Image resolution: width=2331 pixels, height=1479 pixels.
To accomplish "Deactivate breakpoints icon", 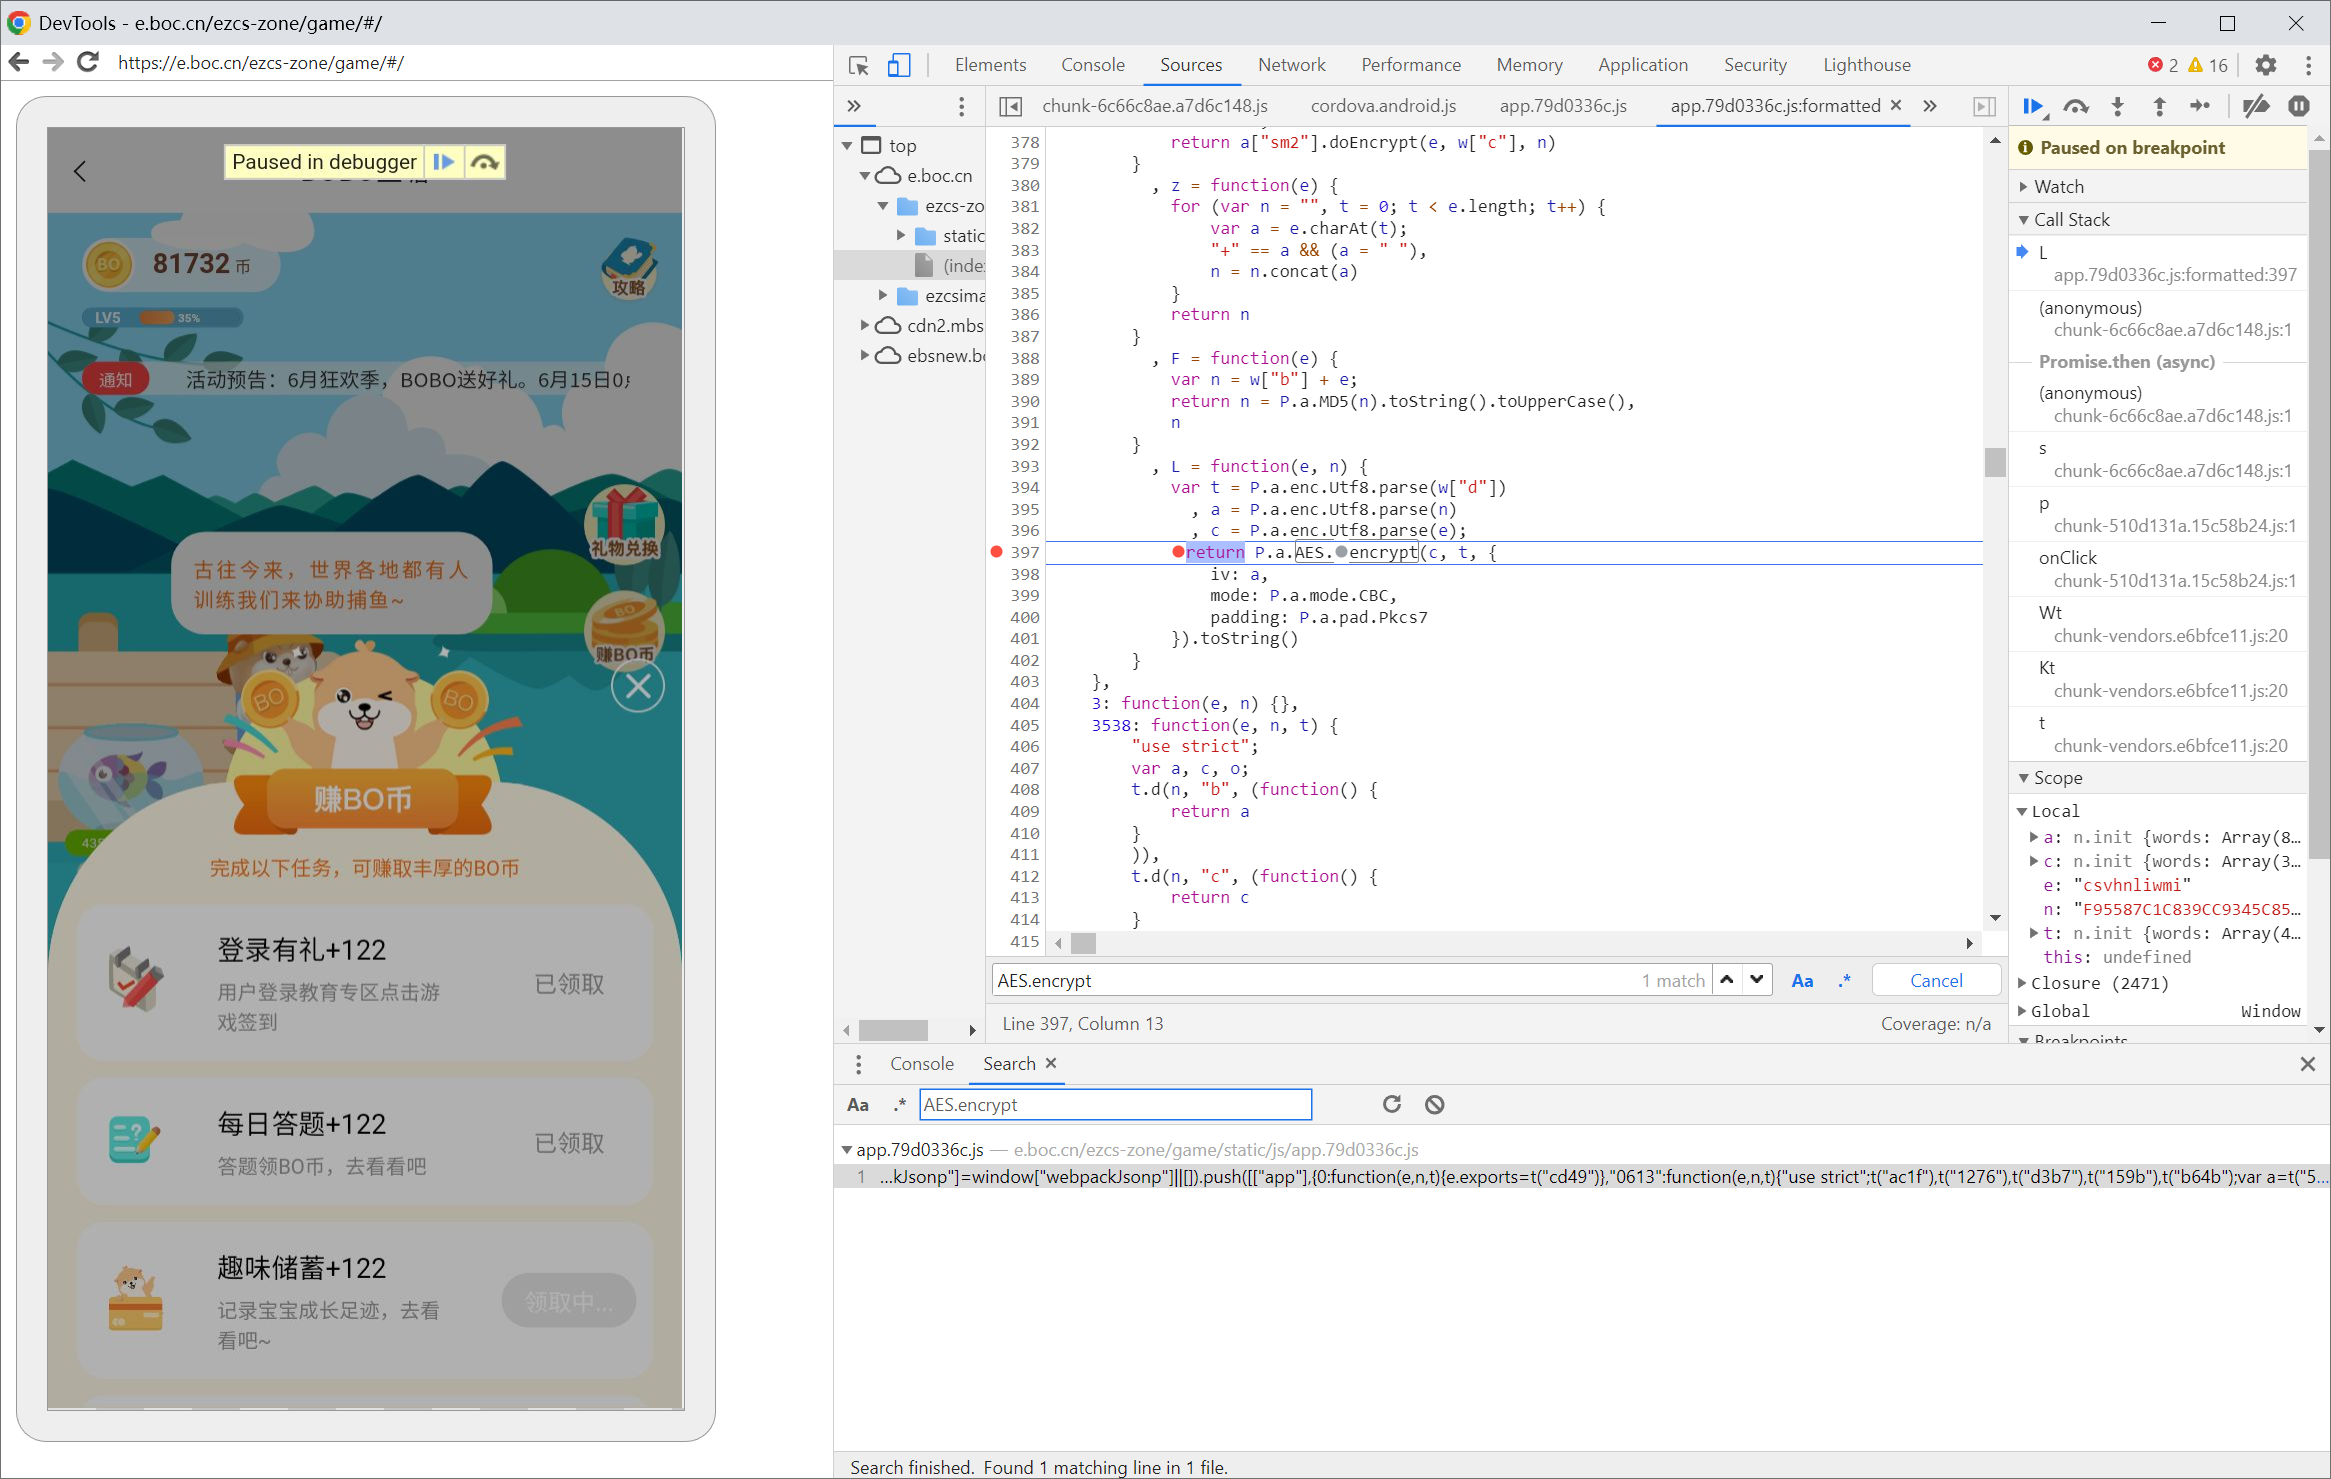I will (x=2256, y=106).
